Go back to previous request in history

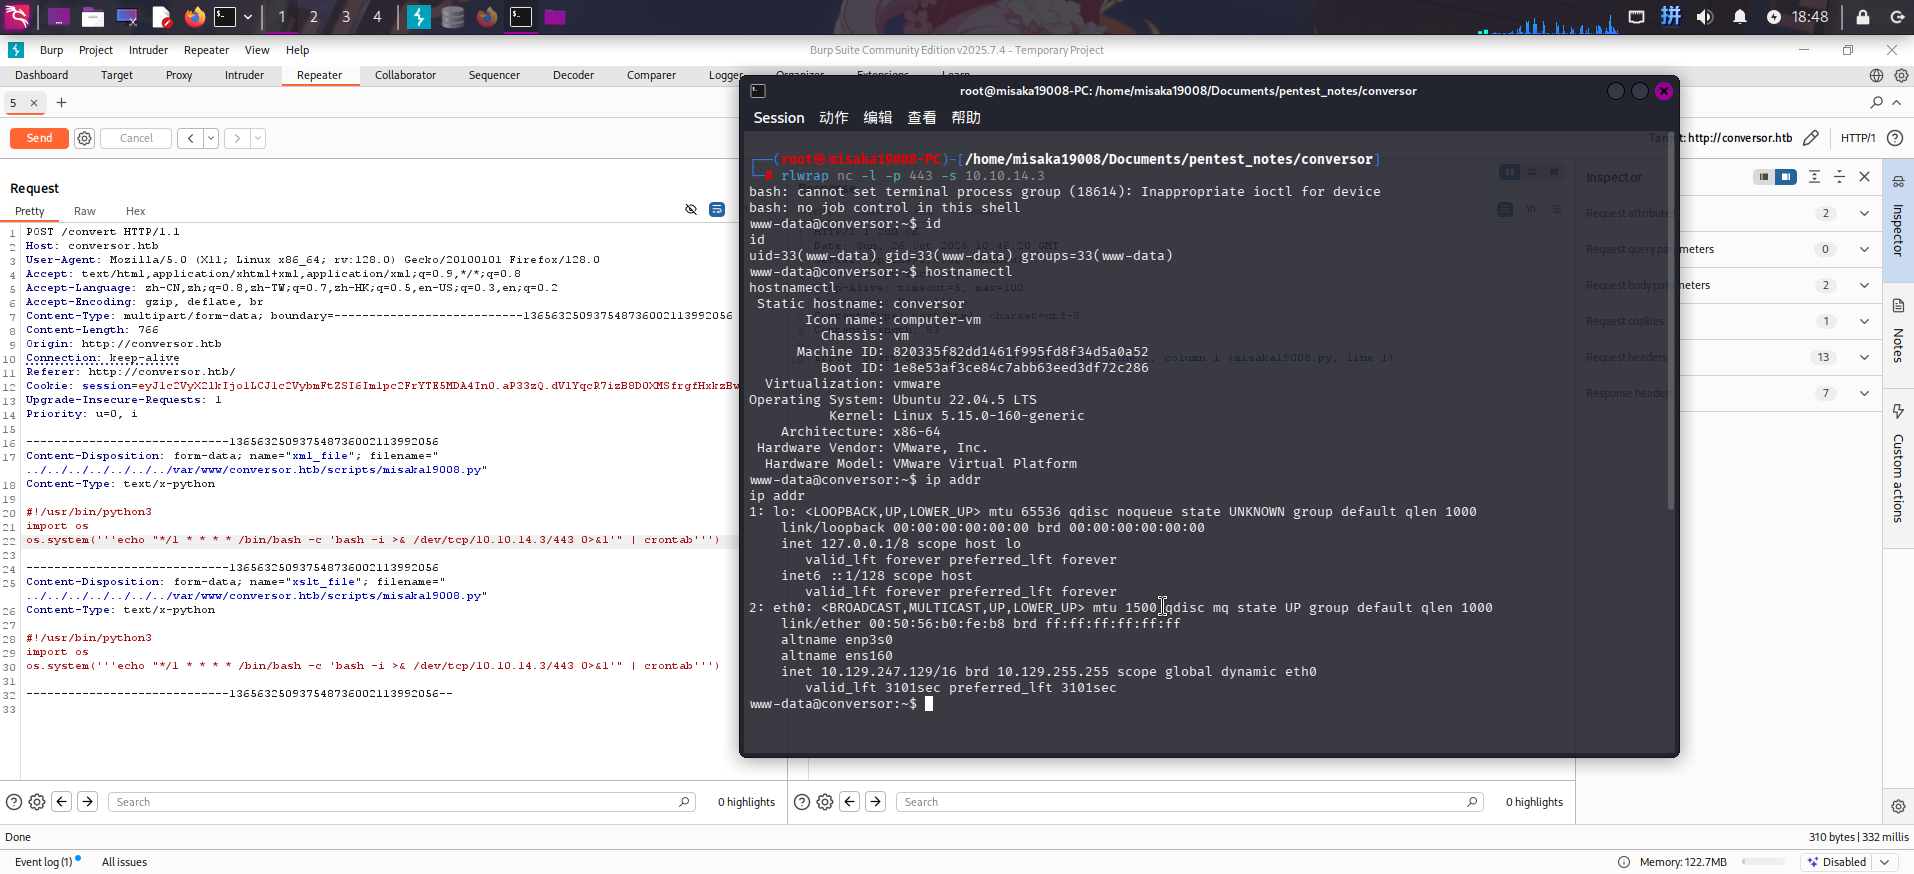tap(190, 138)
